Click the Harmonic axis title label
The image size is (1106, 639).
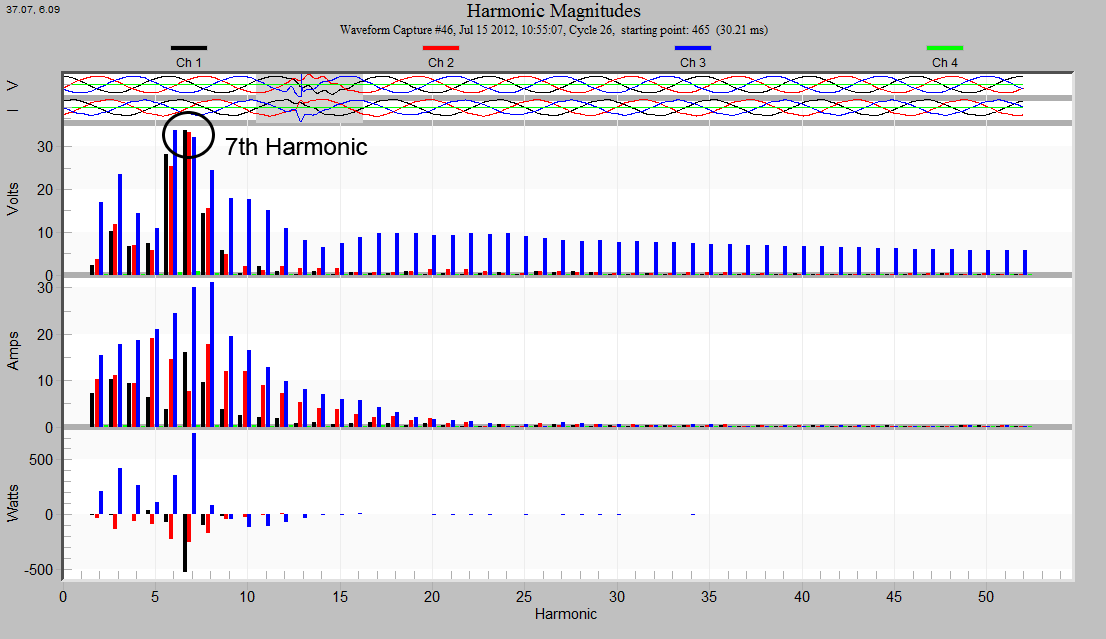(x=565, y=614)
